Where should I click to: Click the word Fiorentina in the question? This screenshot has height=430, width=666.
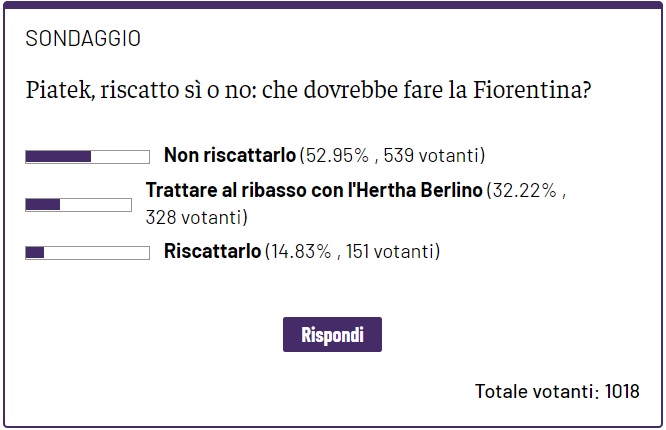(528, 90)
